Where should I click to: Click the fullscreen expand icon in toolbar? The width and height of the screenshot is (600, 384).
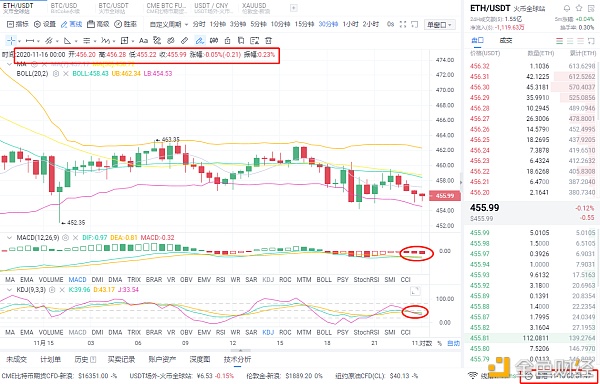tap(403, 24)
